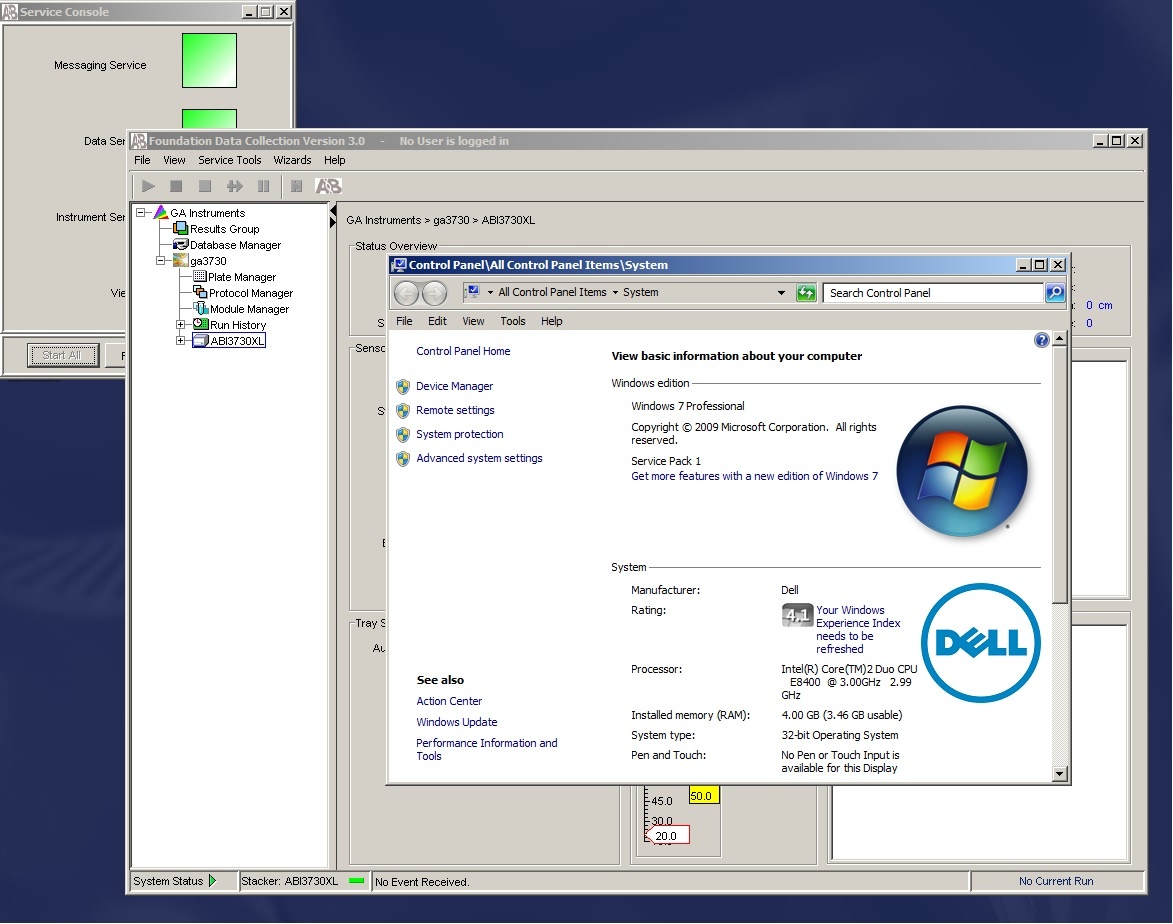Open the address bar history dropdown
The width and height of the screenshot is (1173, 924).
781,293
